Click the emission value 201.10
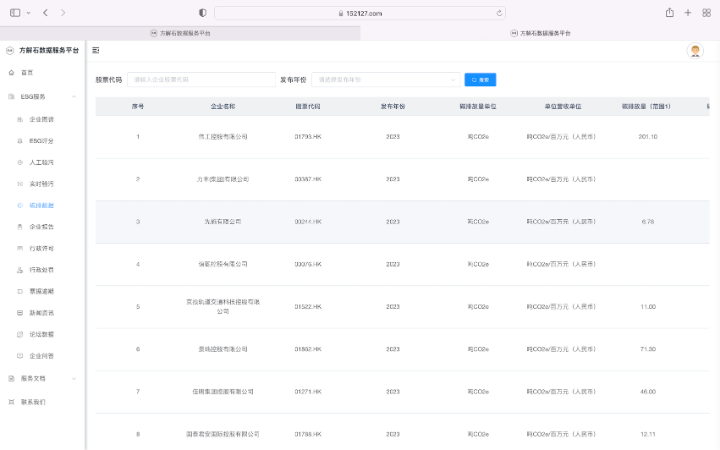Viewport: 720px width, 450px height. click(648, 137)
